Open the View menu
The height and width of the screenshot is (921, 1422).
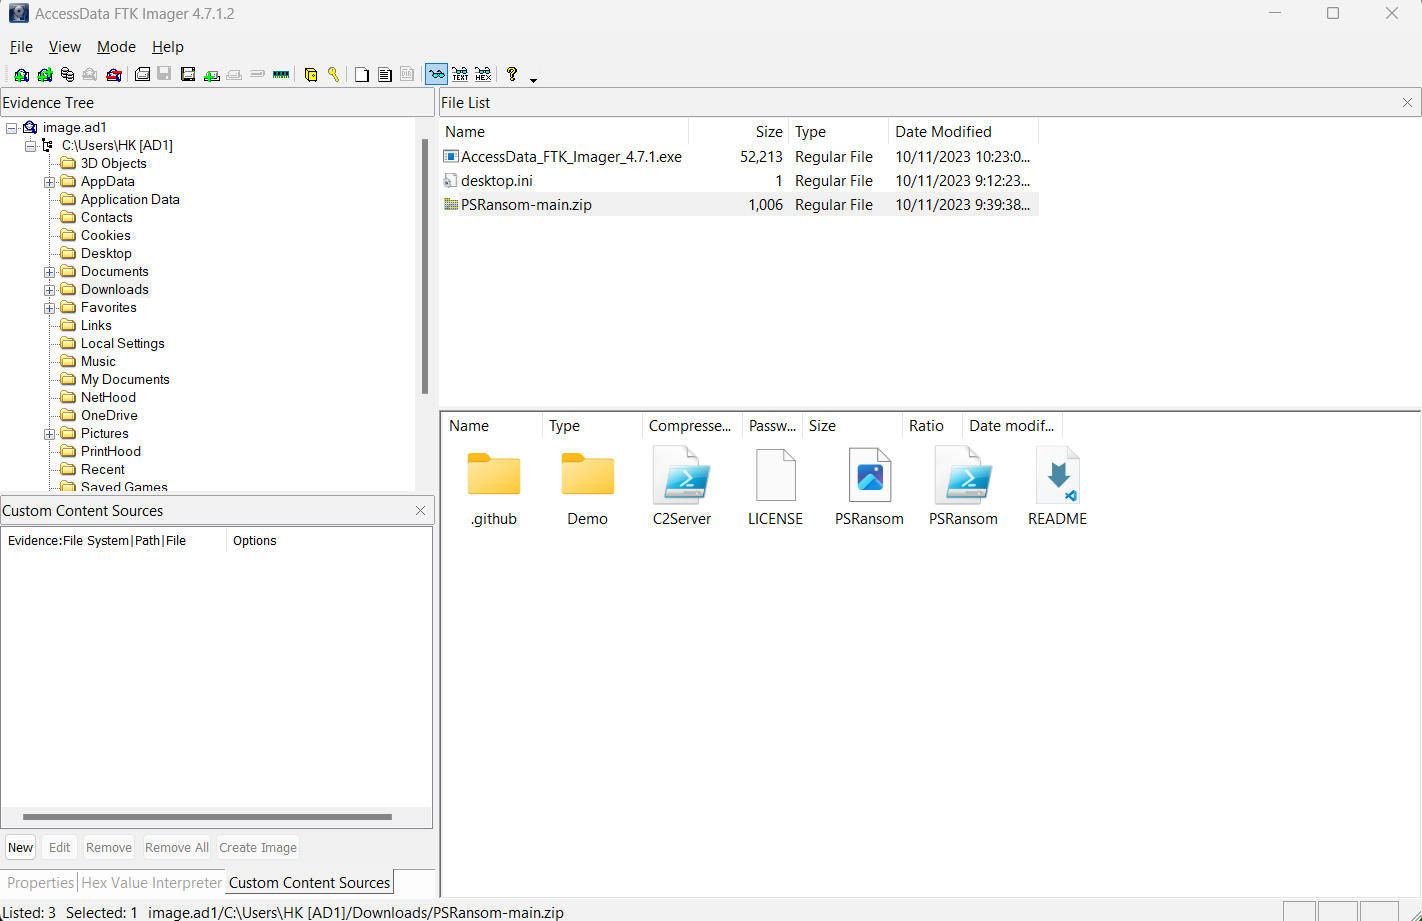pyautogui.click(x=64, y=47)
